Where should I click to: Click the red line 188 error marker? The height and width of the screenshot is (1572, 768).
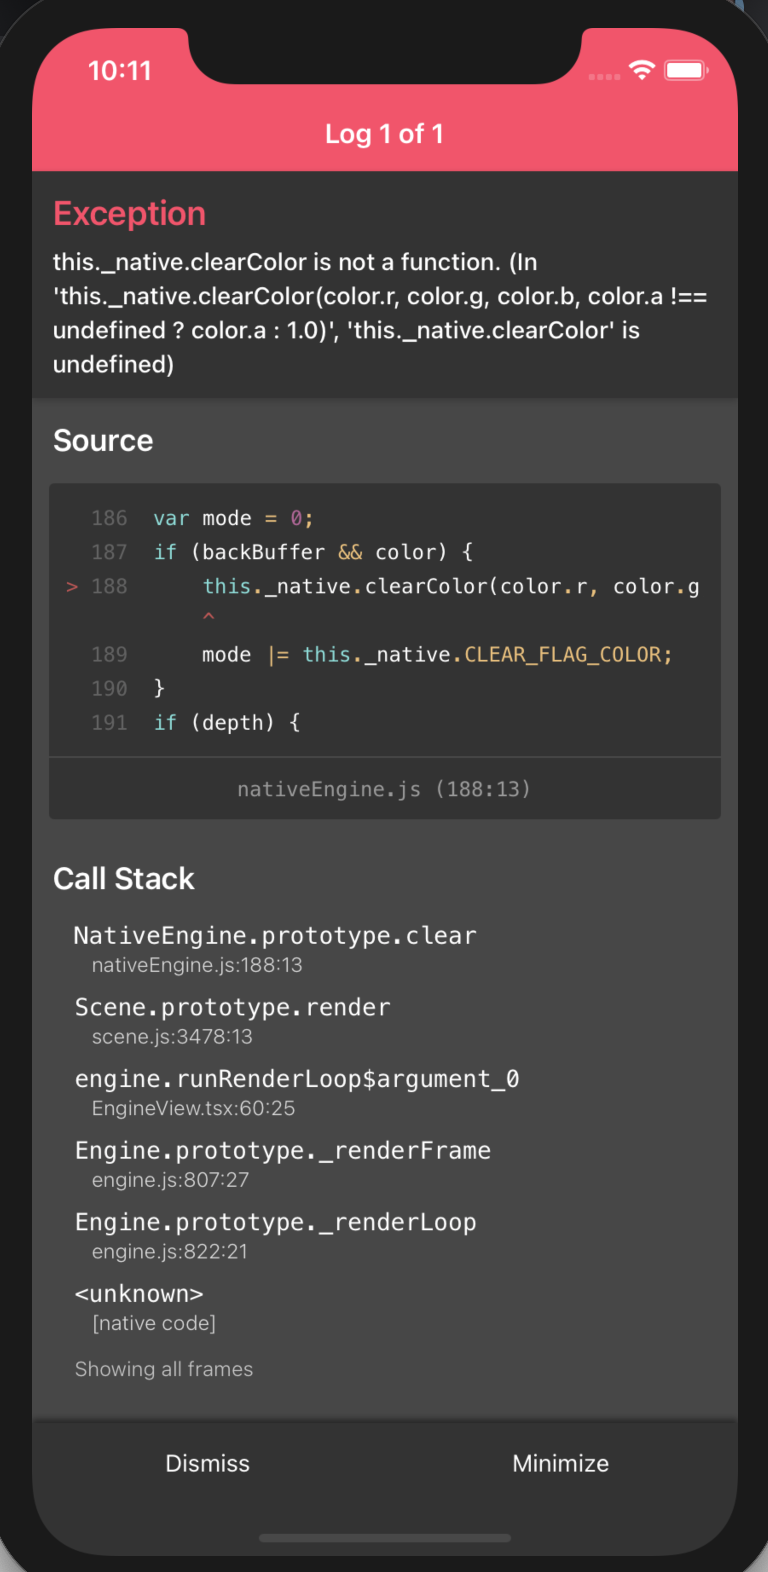[x=71, y=586]
